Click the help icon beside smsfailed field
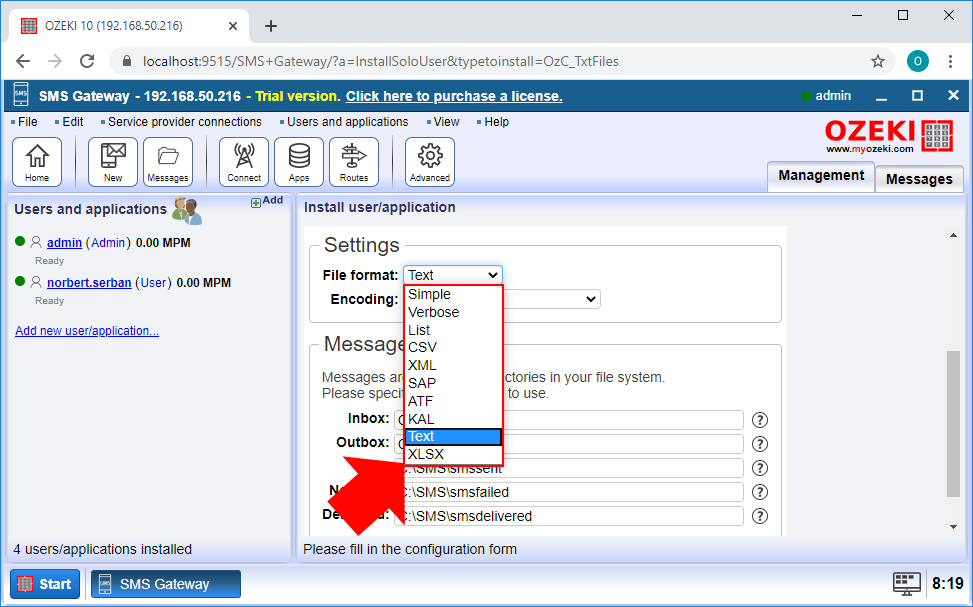The height and width of the screenshot is (607, 973). click(760, 492)
